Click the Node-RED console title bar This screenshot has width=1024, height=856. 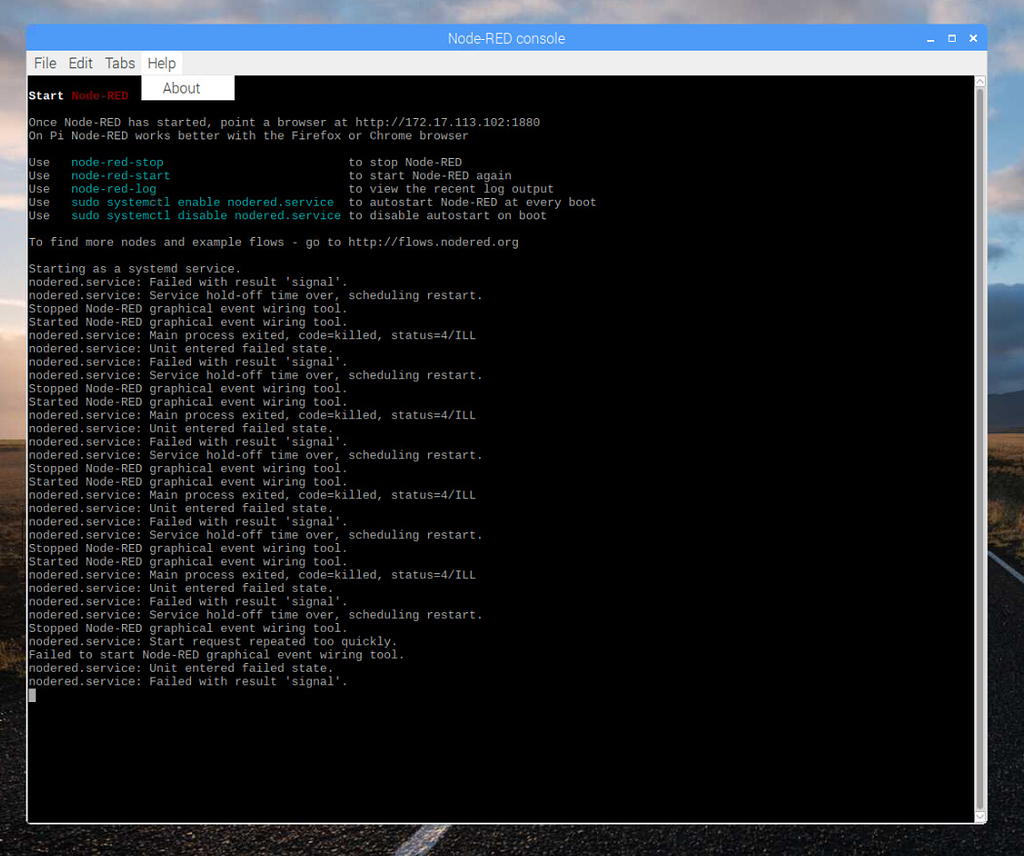(x=506, y=38)
